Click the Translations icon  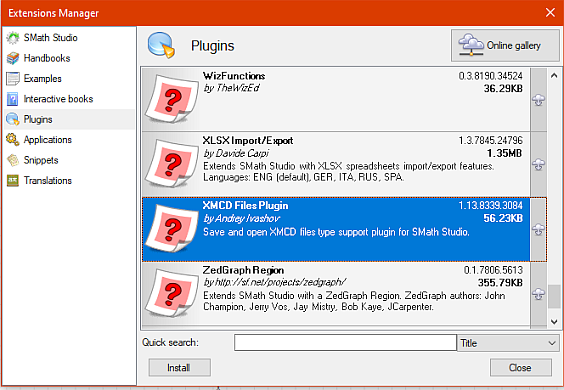[x=13, y=180]
